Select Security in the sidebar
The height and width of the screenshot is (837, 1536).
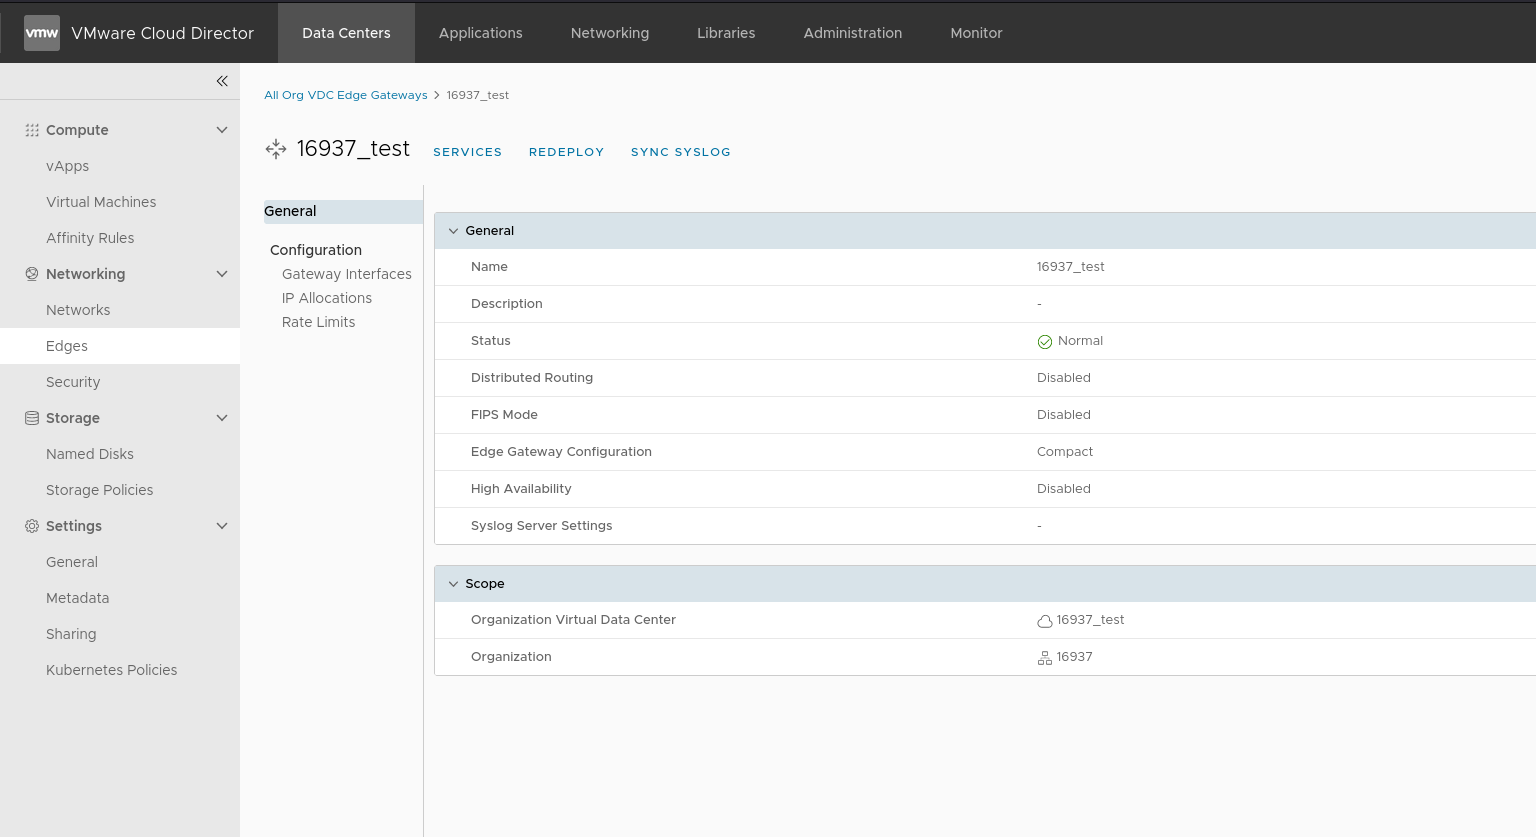coord(73,382)
